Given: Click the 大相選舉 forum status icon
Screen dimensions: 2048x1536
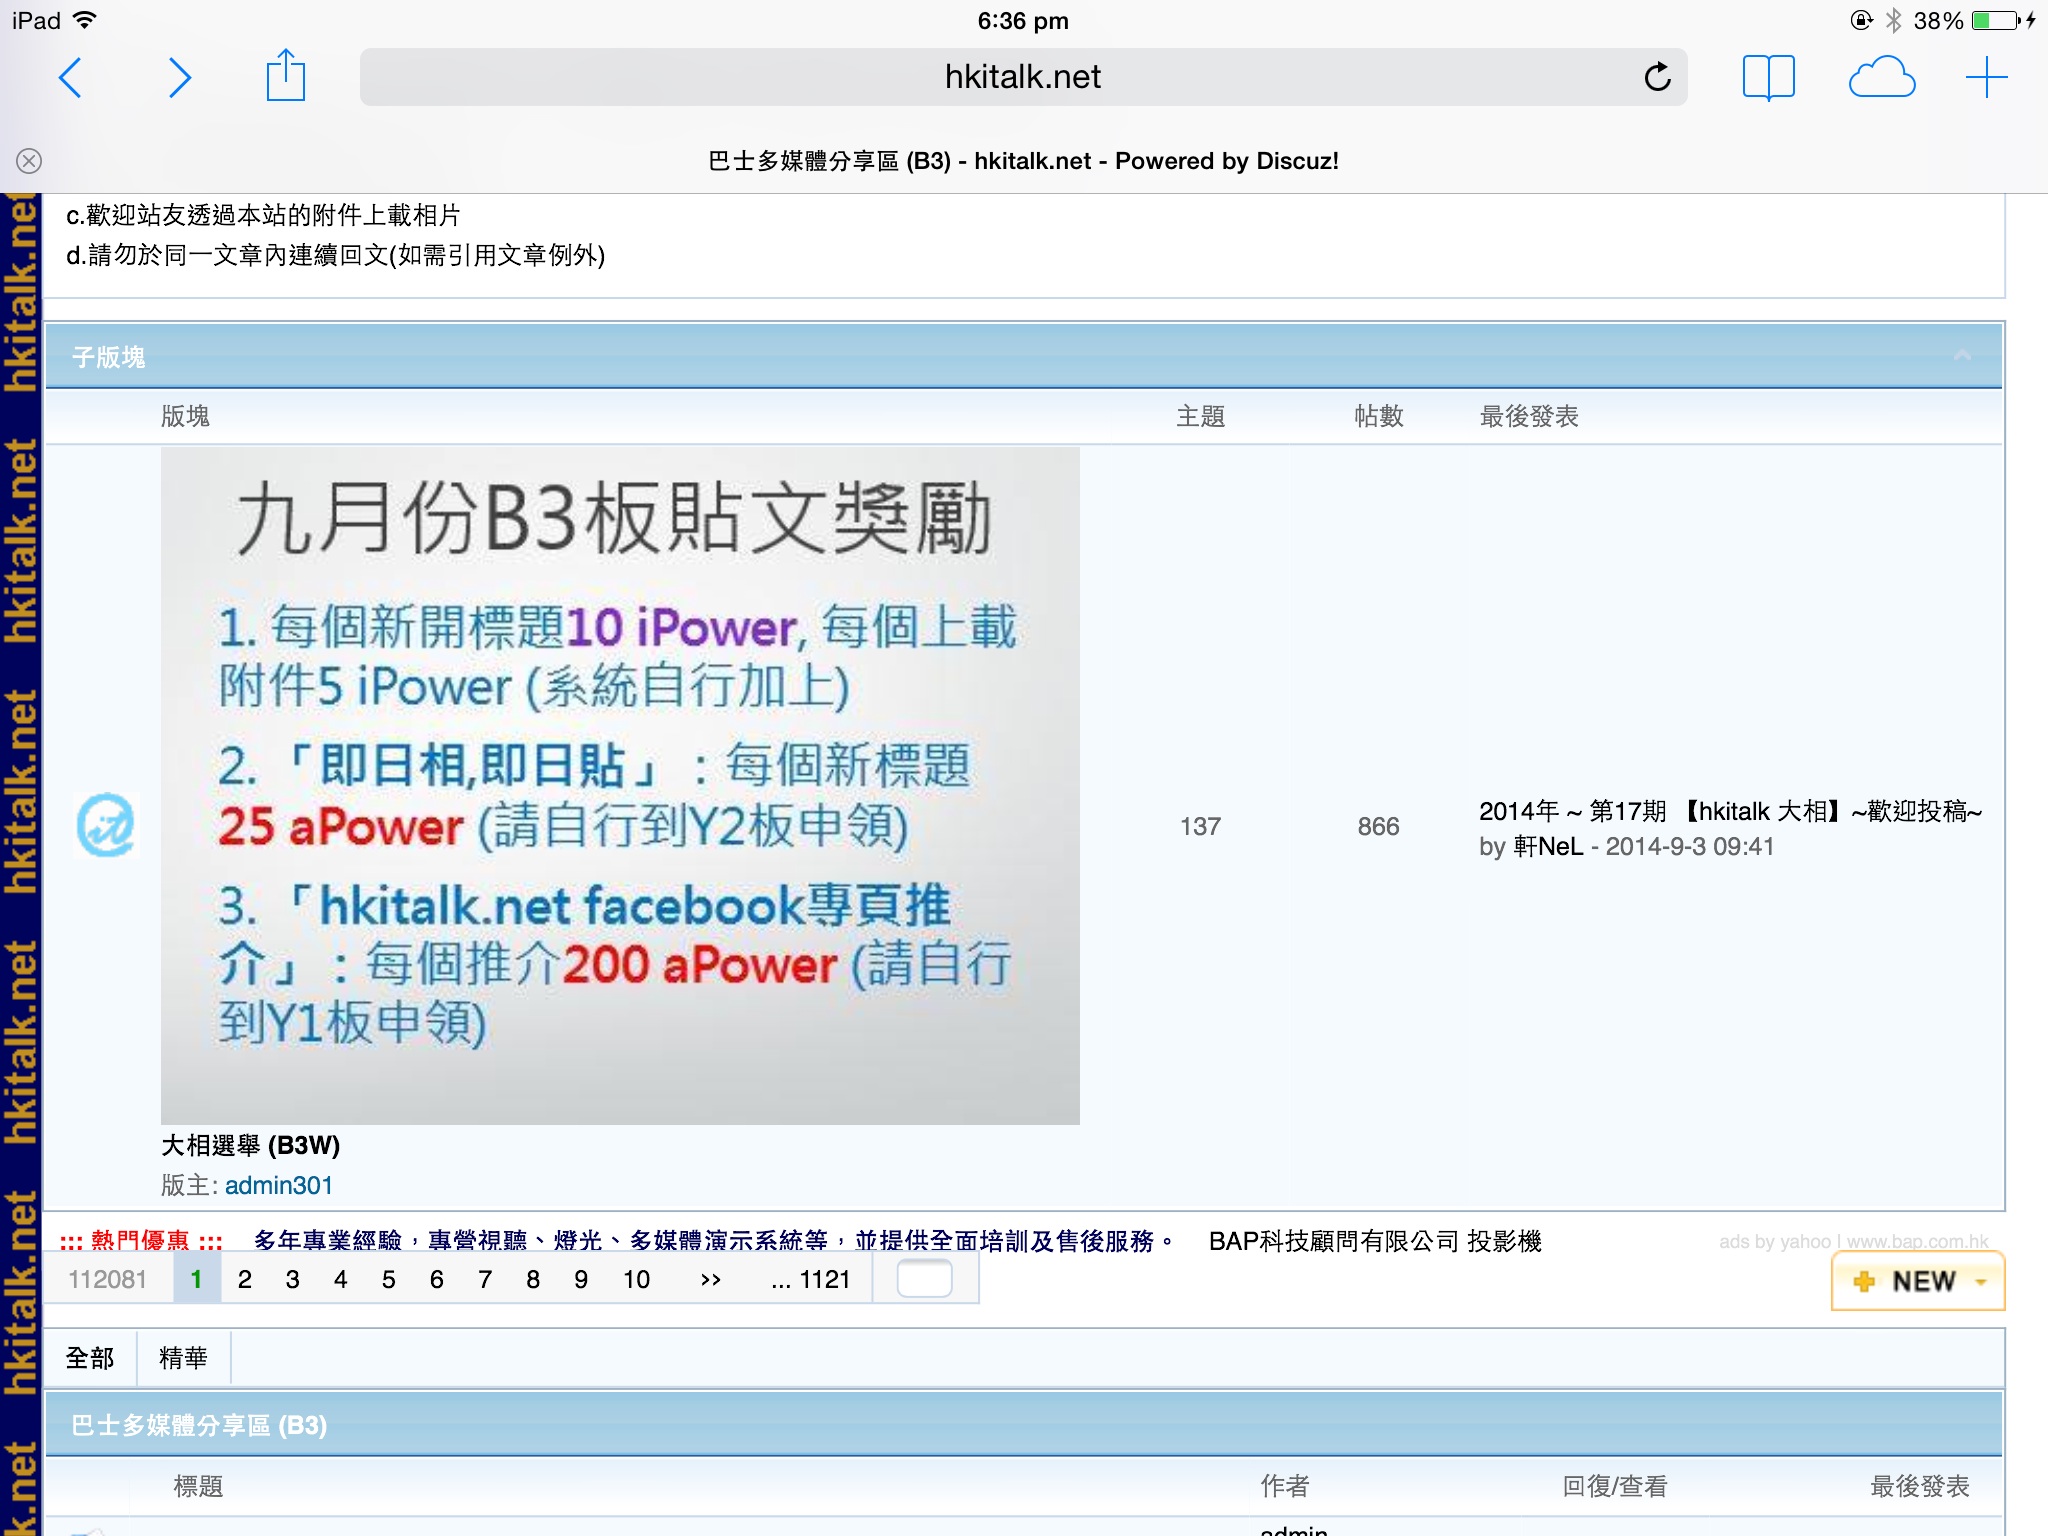Looking at the screenshot, I should click(105, 826).
